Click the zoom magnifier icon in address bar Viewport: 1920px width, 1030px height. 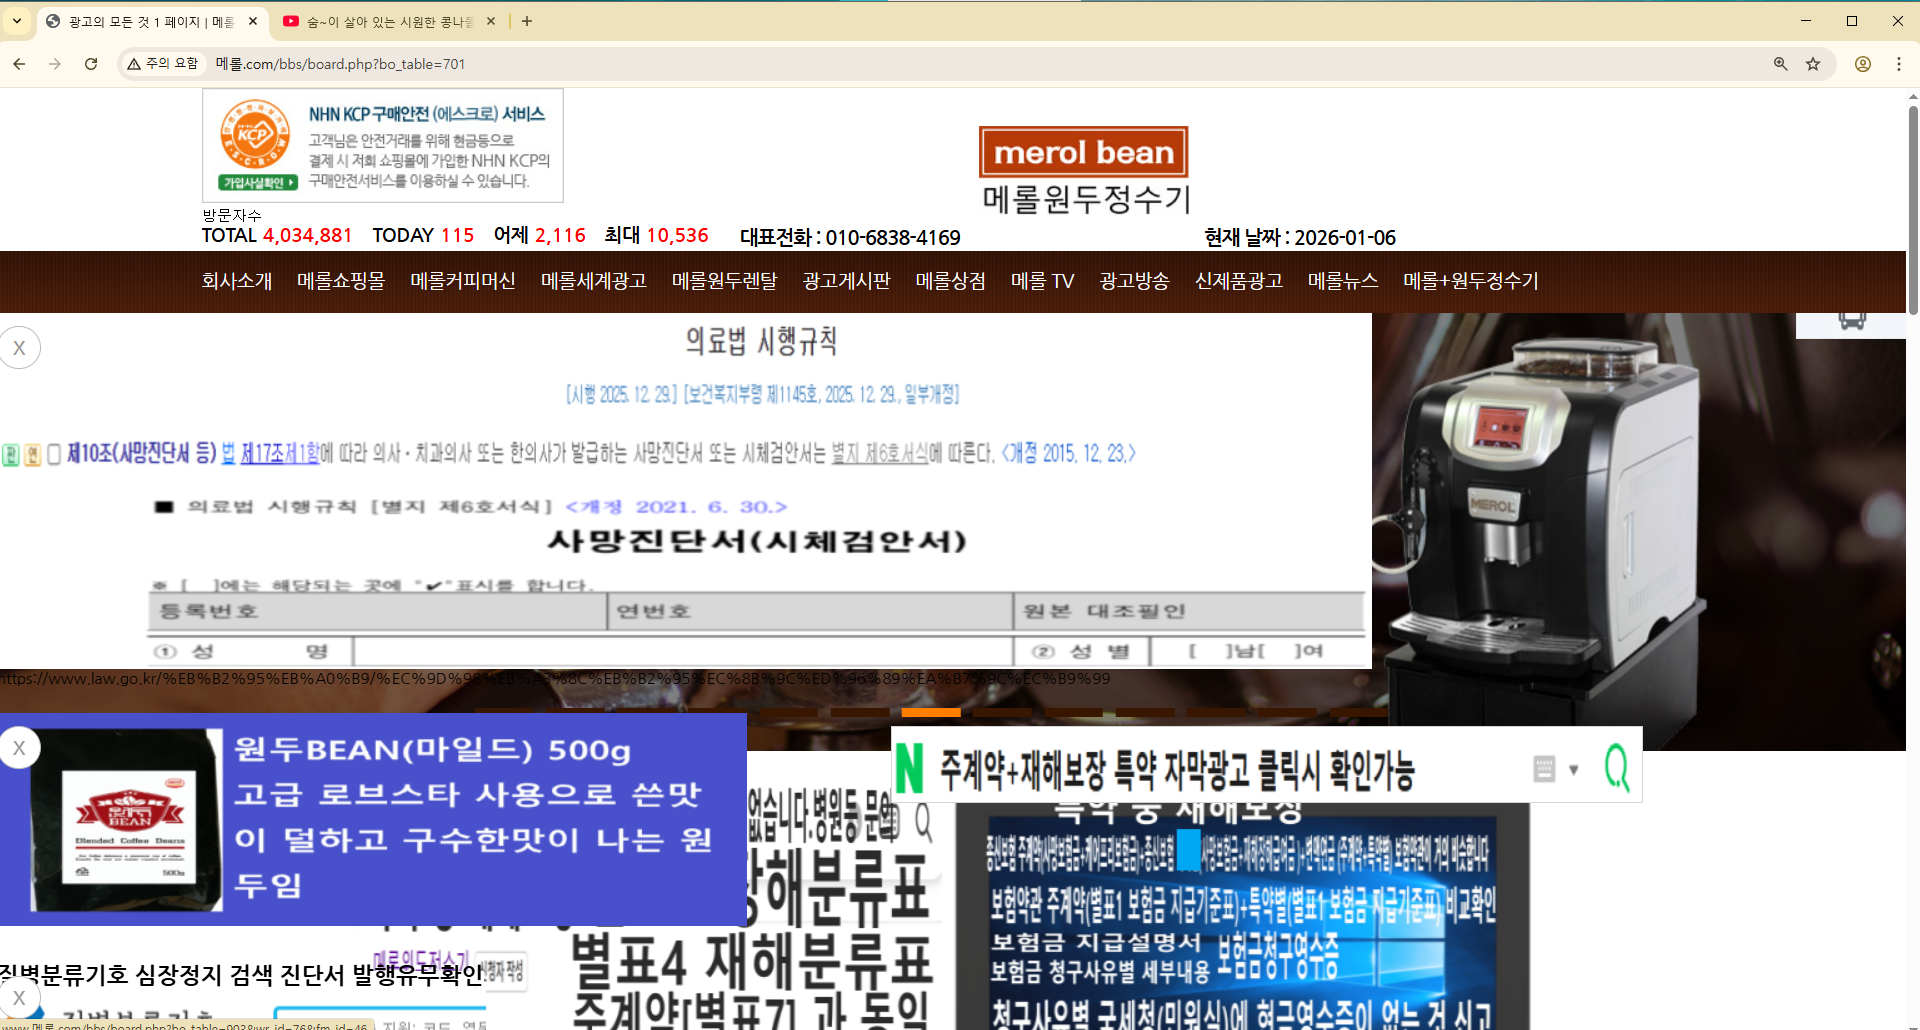tap(1781, 64)
